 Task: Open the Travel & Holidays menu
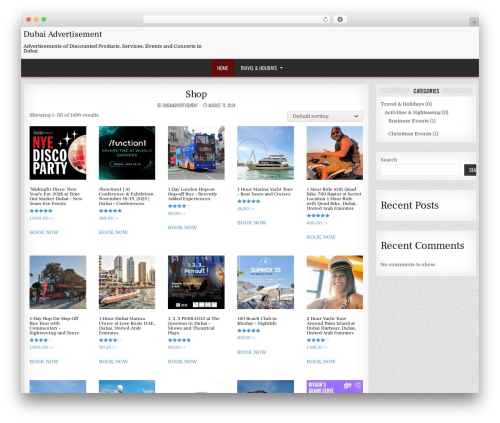[x=259, y=68]
